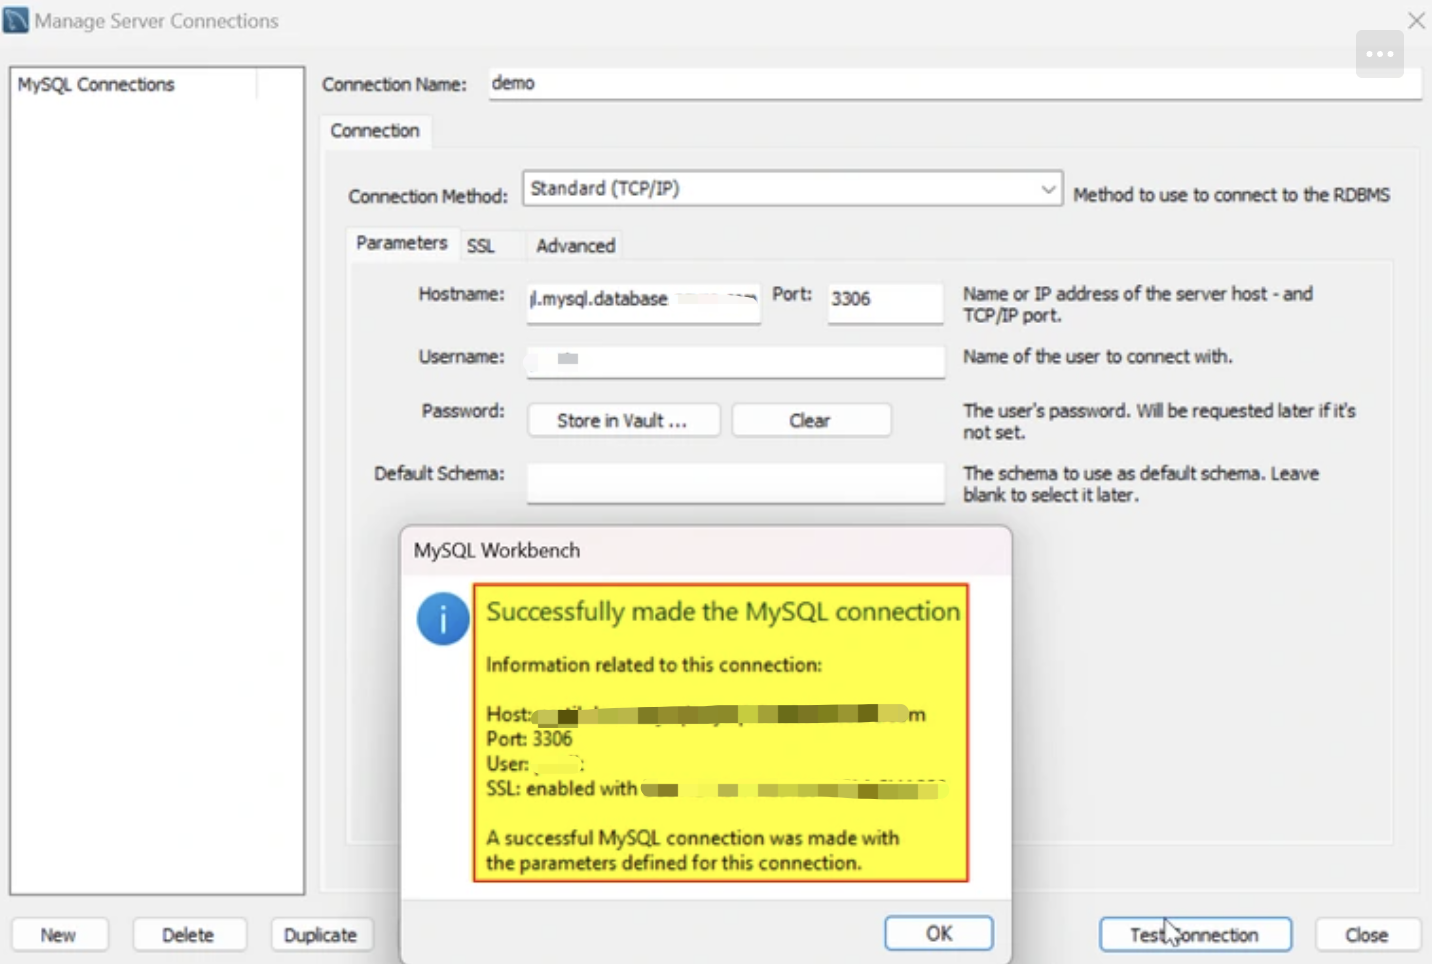Switch to the SSL tab
Image resolution: width=1432 pixels, height=964 pixels.
(x=481, y=246)
